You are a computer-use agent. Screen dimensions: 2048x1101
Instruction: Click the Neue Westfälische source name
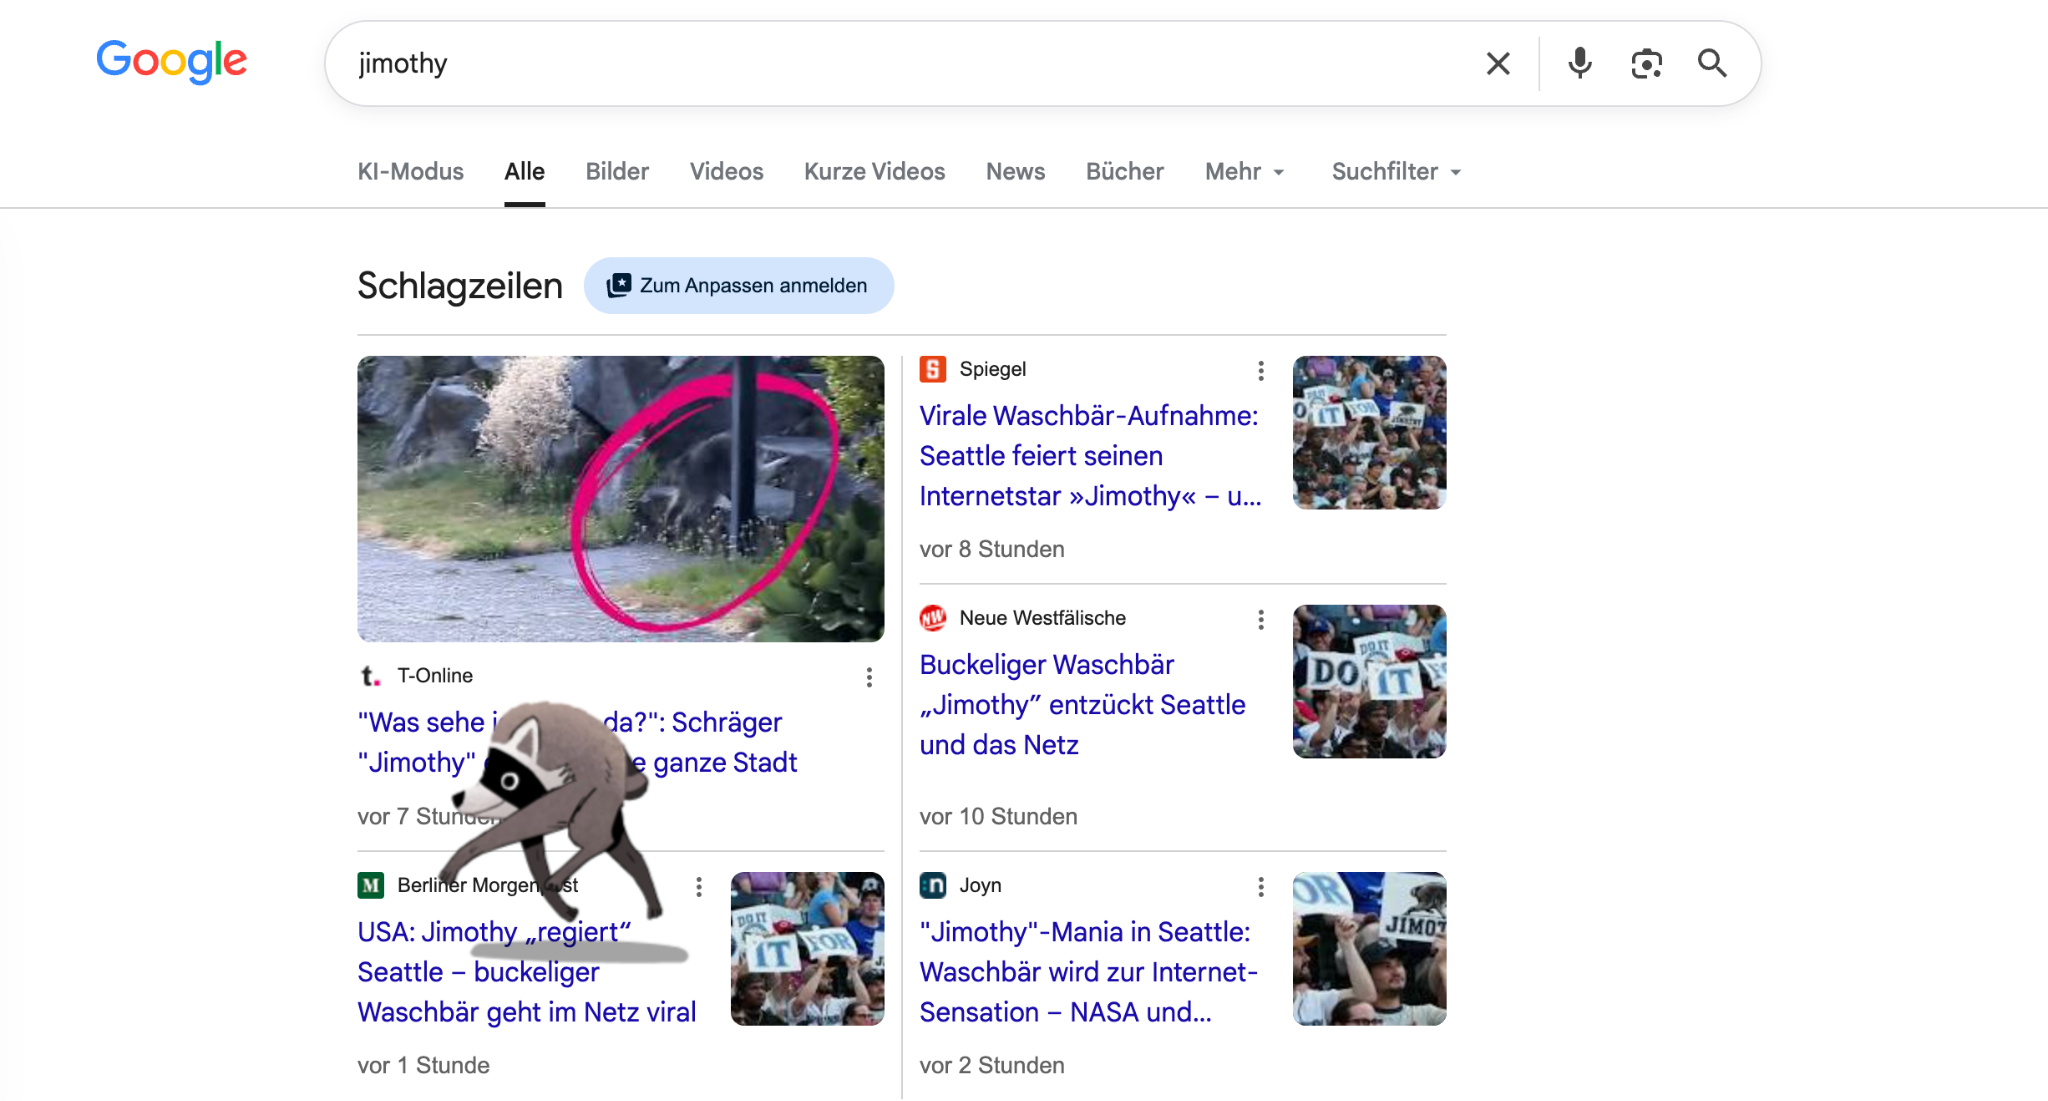(1043, 618)
